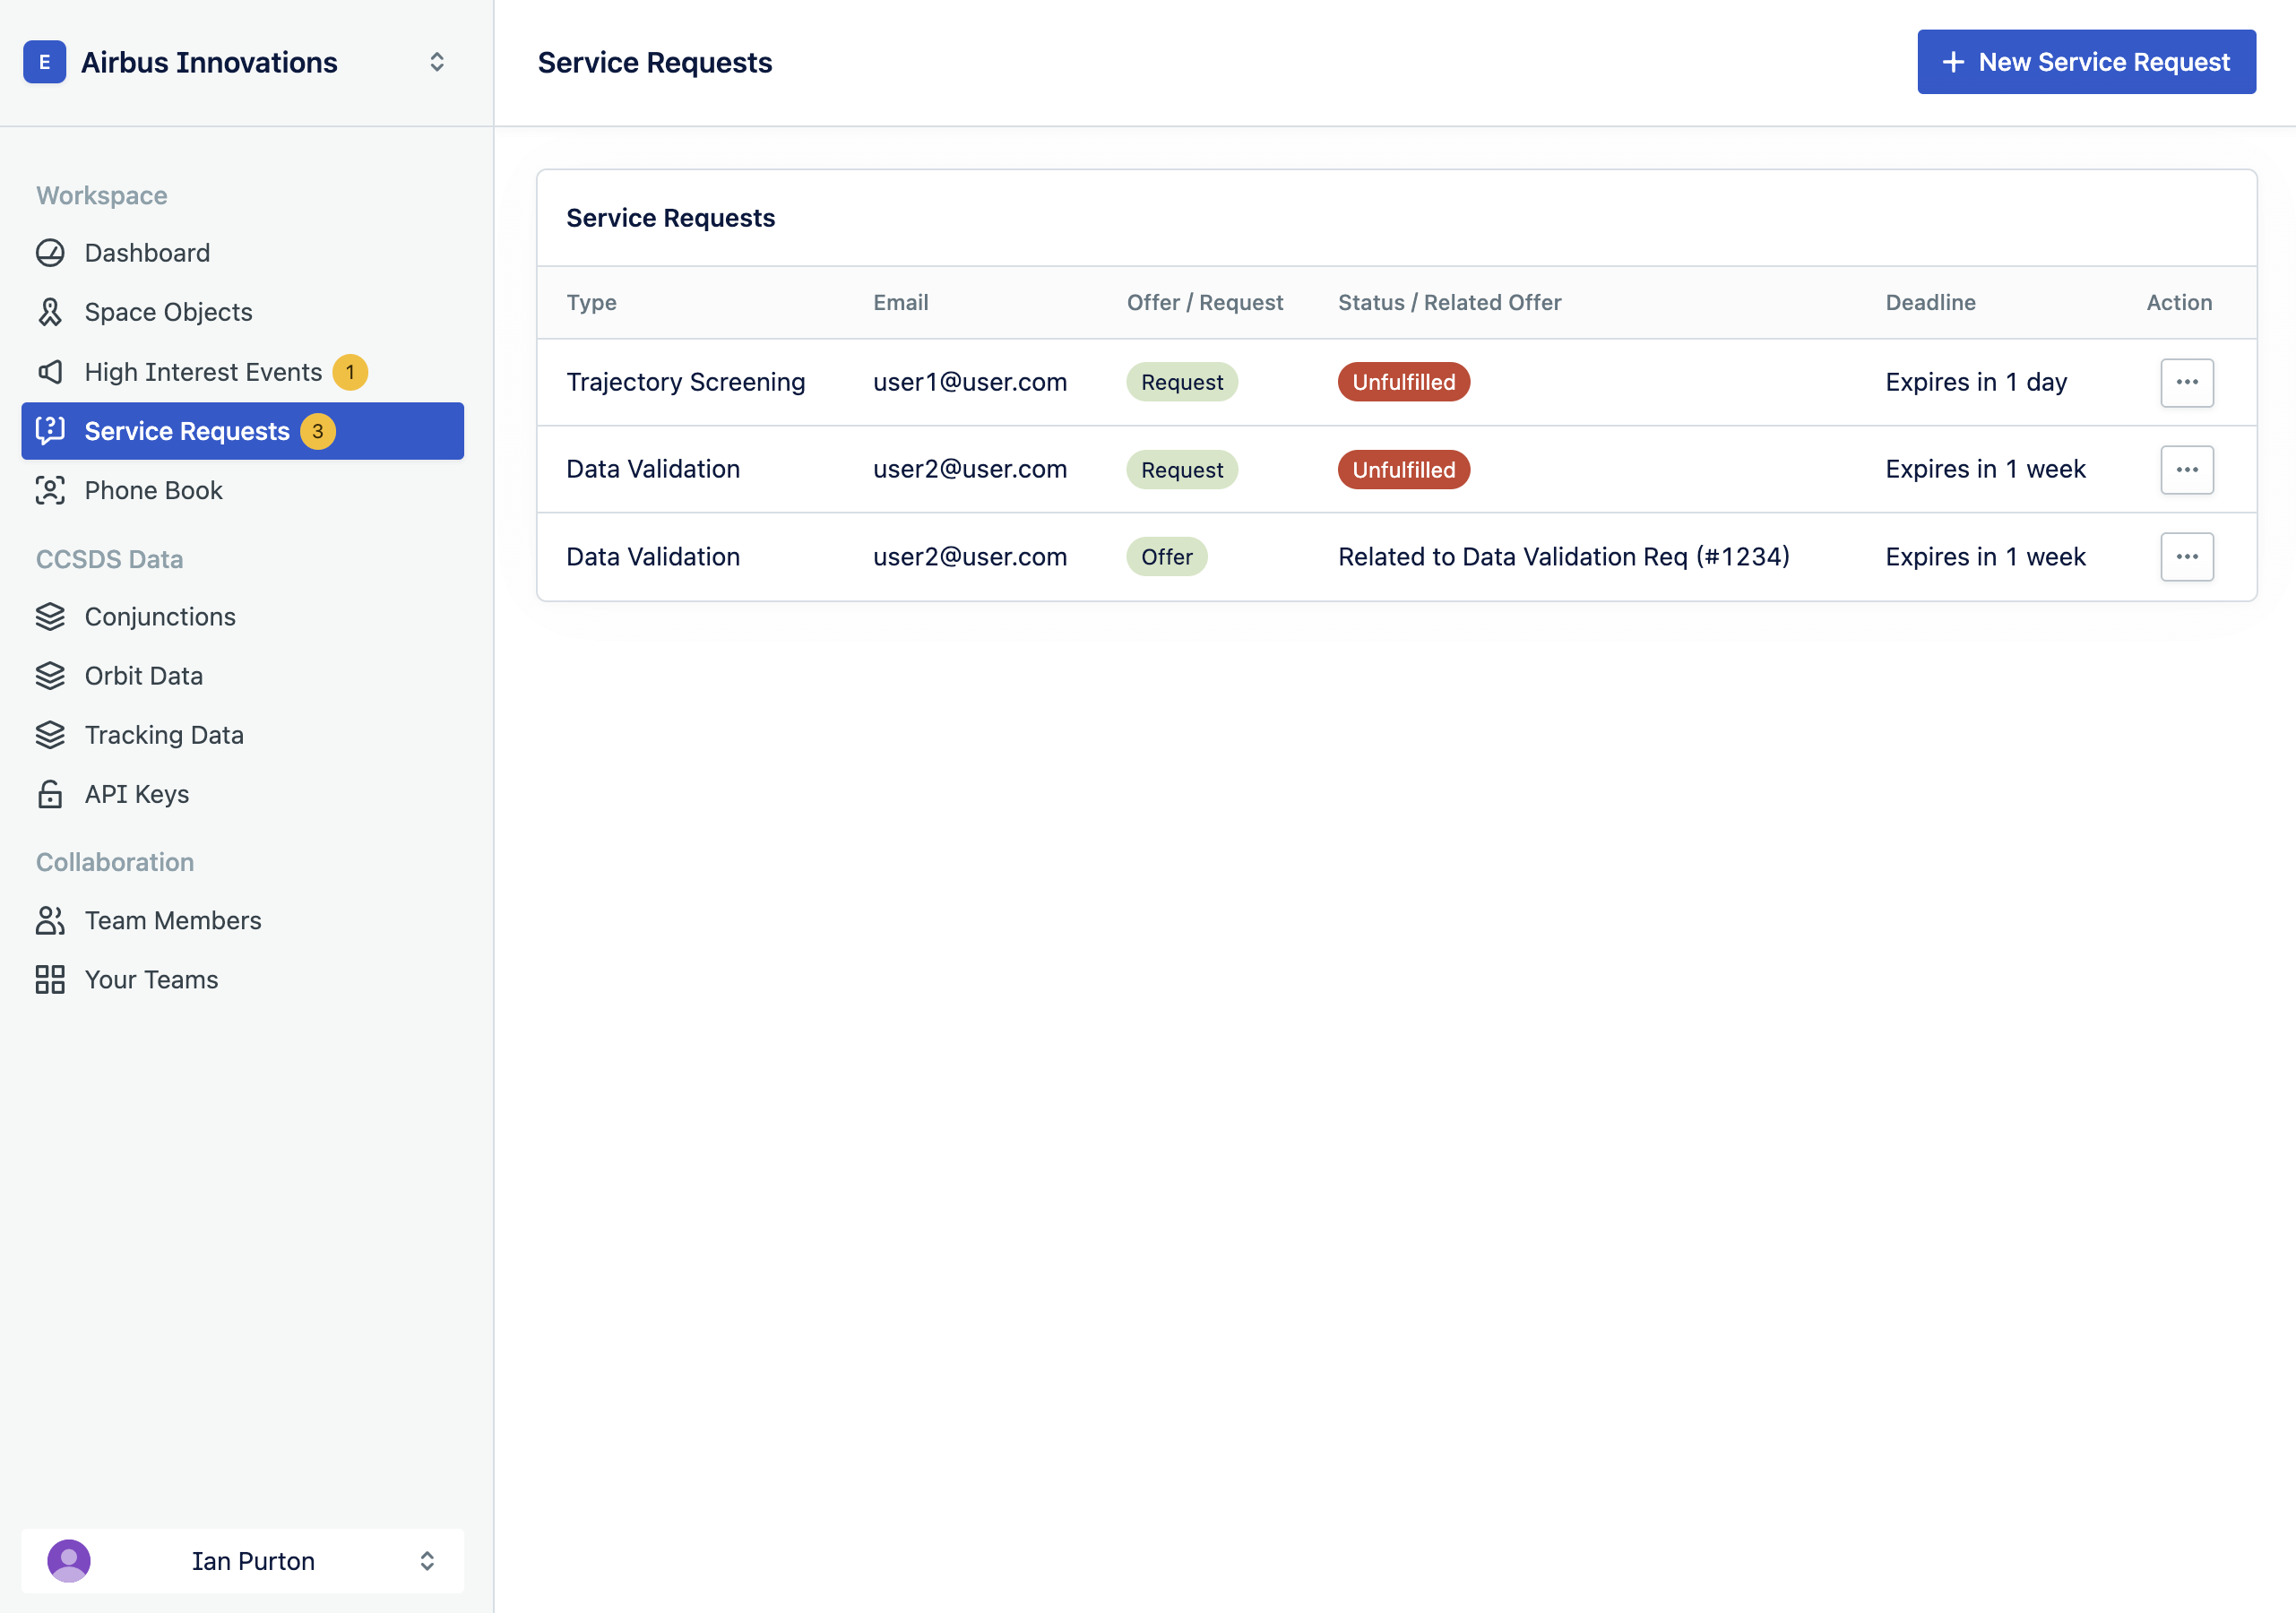
Task: Open the Ian Purton user menu chevron
Action: (427, 1560)
